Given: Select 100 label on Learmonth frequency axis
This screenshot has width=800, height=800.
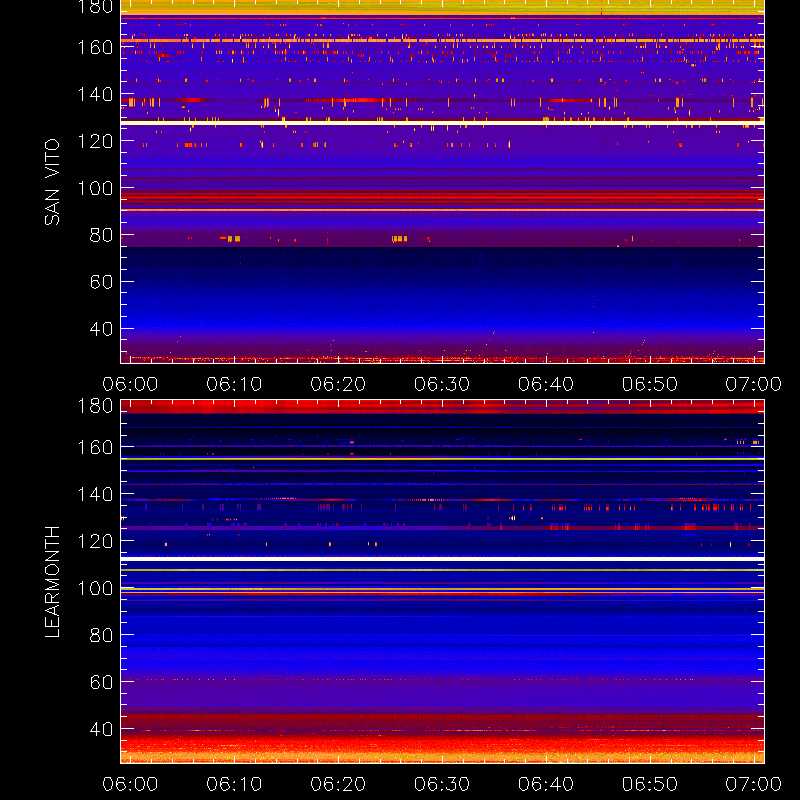Looking at the screenshot, I should pyautogui.click(x=95, y=588).
